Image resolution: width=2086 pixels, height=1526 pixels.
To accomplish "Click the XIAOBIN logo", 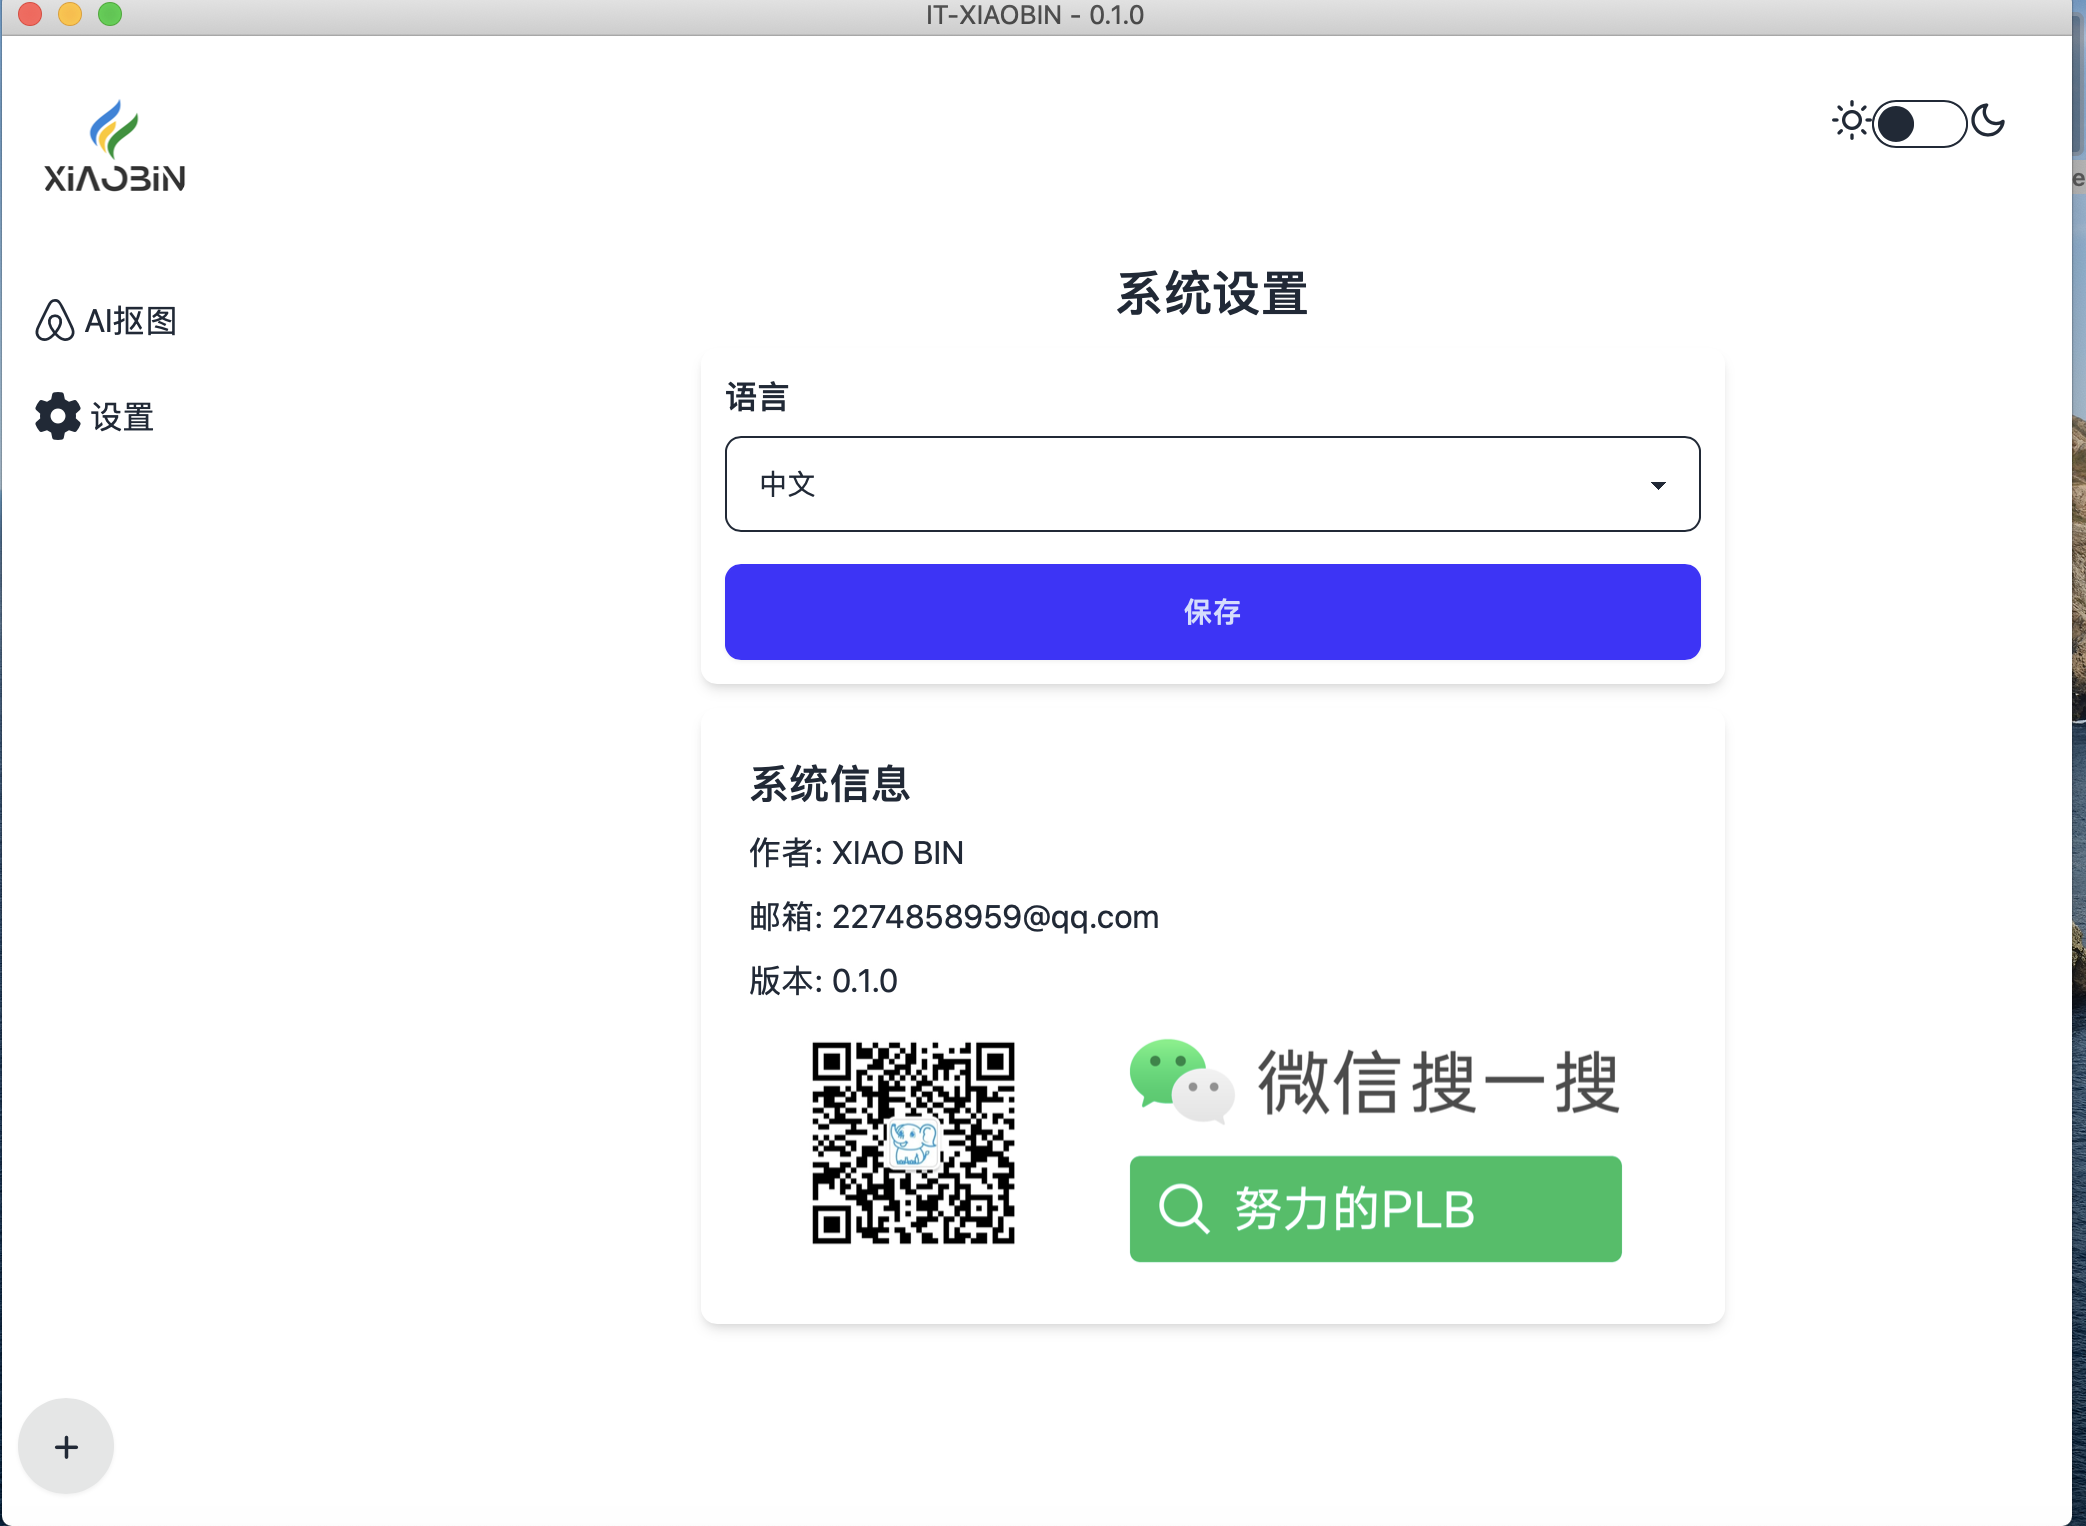I will [x=114, y=146].
